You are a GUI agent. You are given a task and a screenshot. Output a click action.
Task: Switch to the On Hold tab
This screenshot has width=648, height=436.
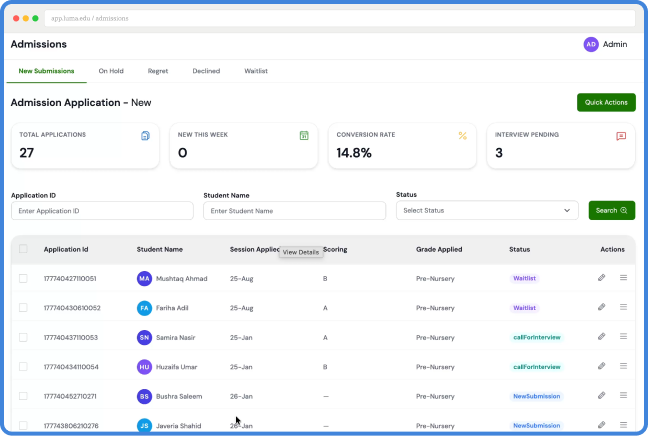pos(111,71)
